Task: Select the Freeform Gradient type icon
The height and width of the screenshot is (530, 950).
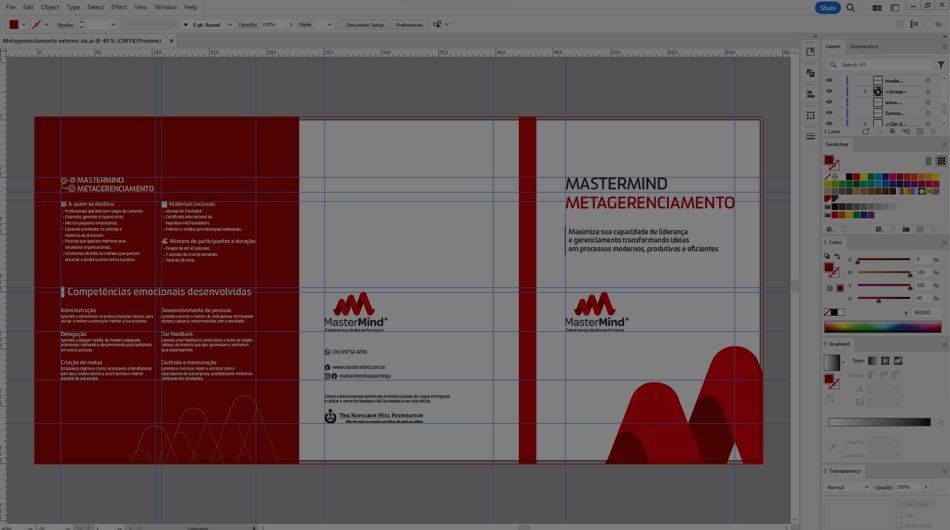Action: point(898,361)
